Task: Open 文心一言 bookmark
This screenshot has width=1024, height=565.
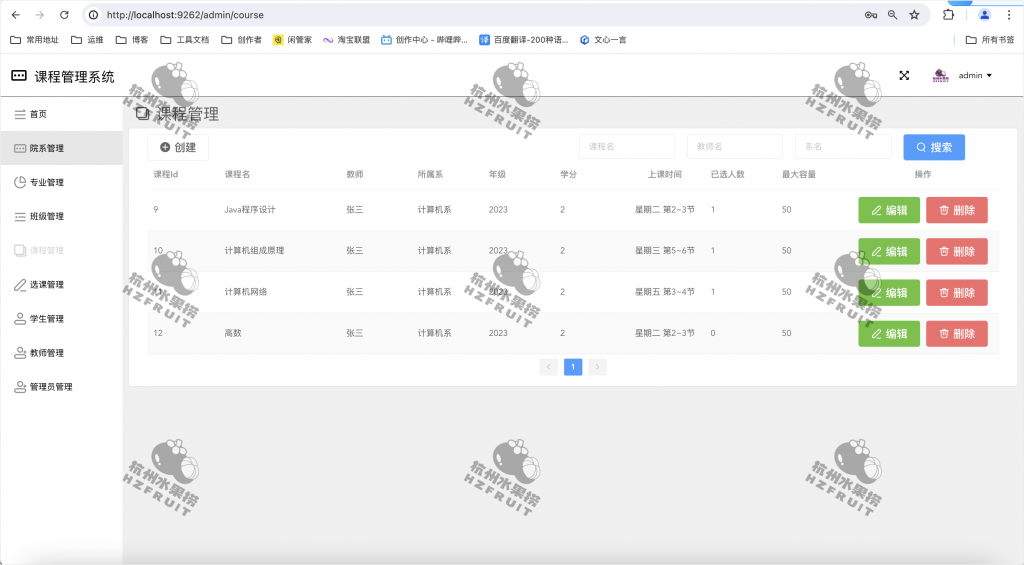Action: [x=603, y=40]
